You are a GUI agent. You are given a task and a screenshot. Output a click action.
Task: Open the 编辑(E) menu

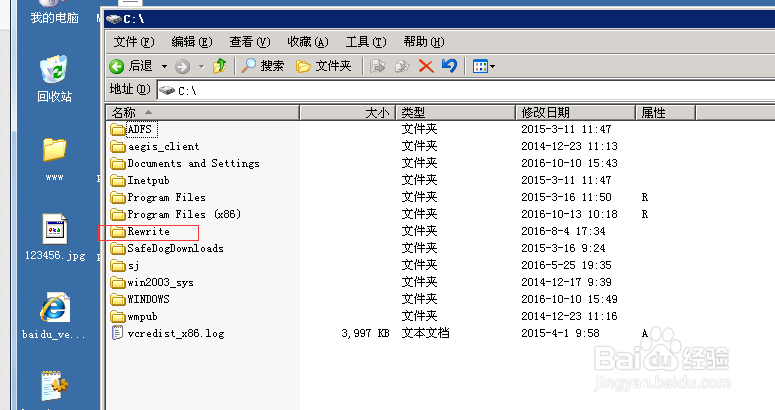pos(192,42)
